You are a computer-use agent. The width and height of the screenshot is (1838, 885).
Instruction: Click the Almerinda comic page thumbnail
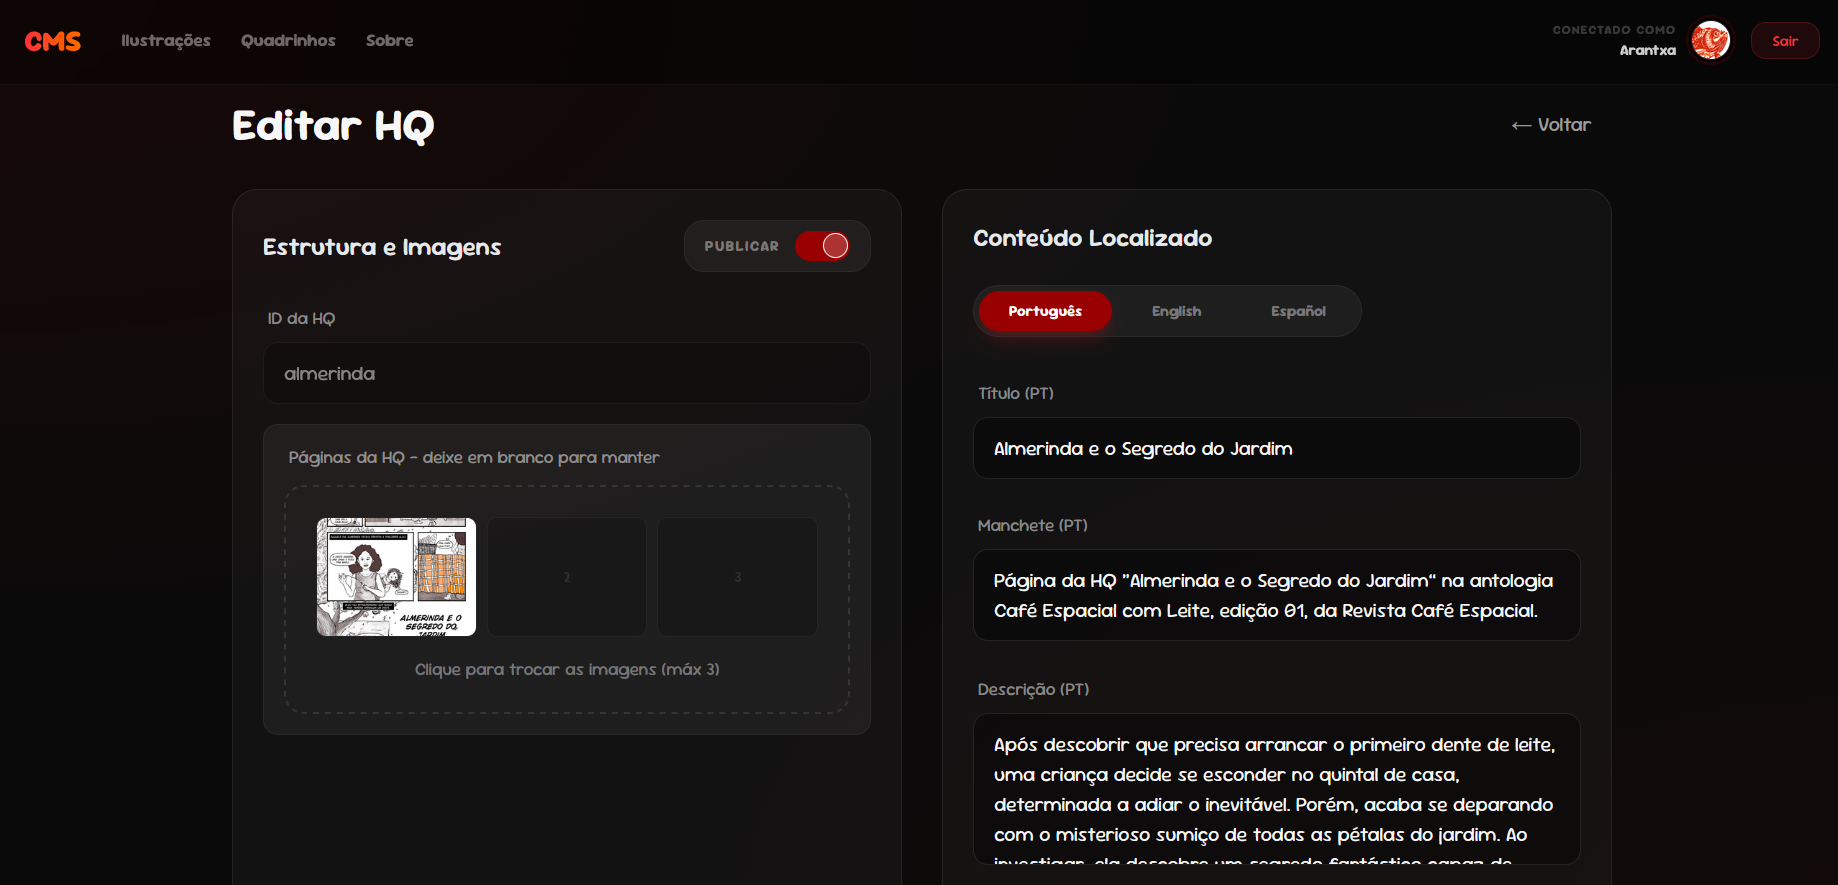tap(396, 577)
